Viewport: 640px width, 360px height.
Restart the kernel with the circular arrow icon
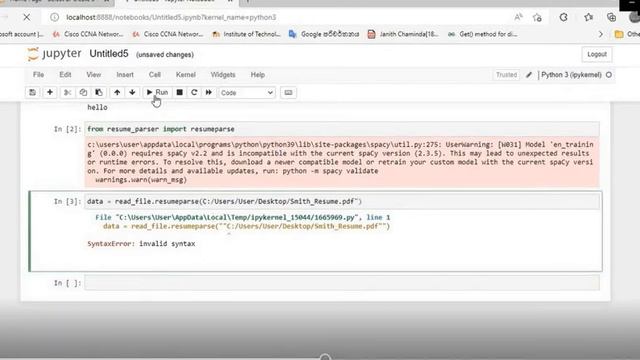click(194, 93)
